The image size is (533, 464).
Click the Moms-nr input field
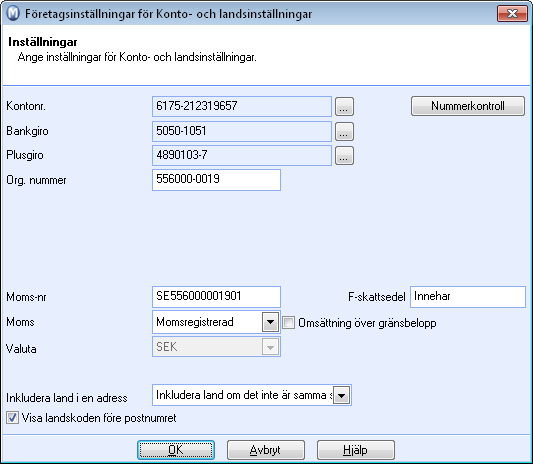pos(216,297)
